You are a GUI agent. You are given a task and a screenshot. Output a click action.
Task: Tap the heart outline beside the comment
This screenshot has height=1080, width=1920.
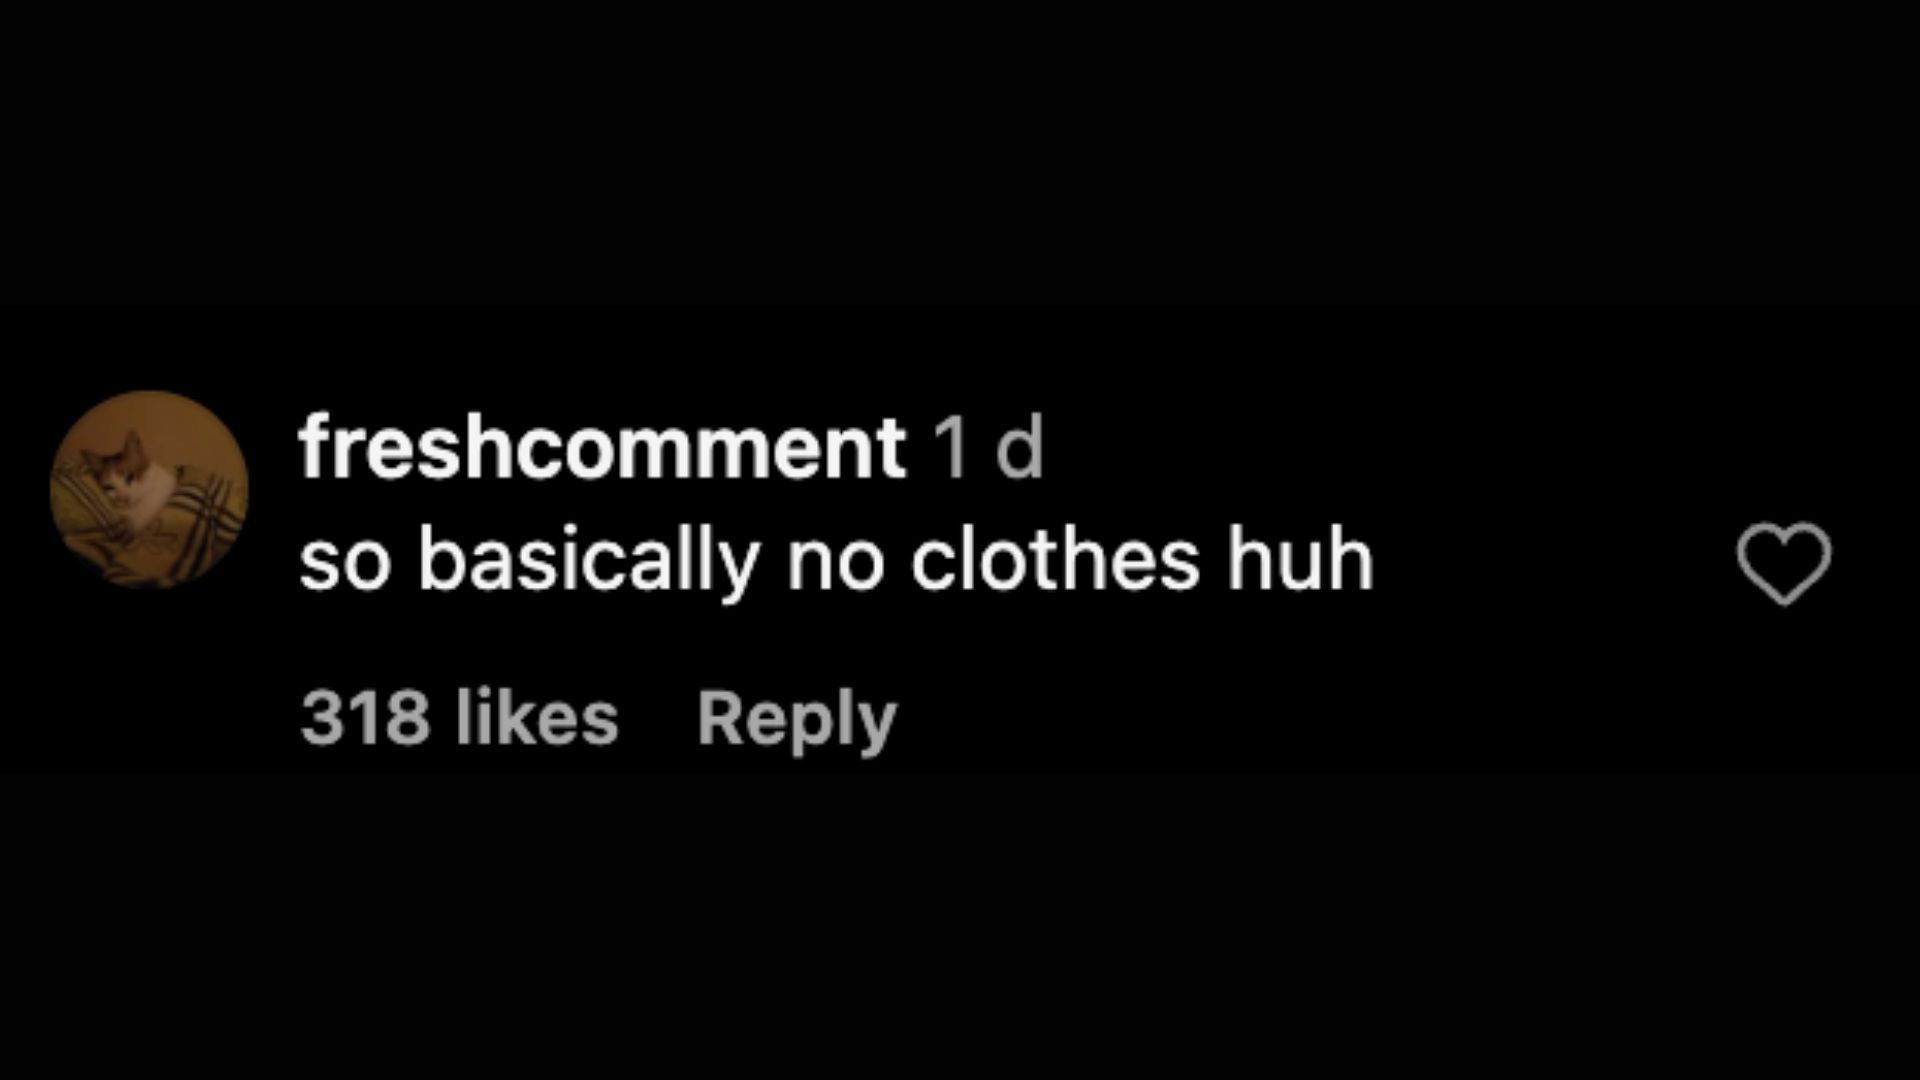coord(1784,564)
